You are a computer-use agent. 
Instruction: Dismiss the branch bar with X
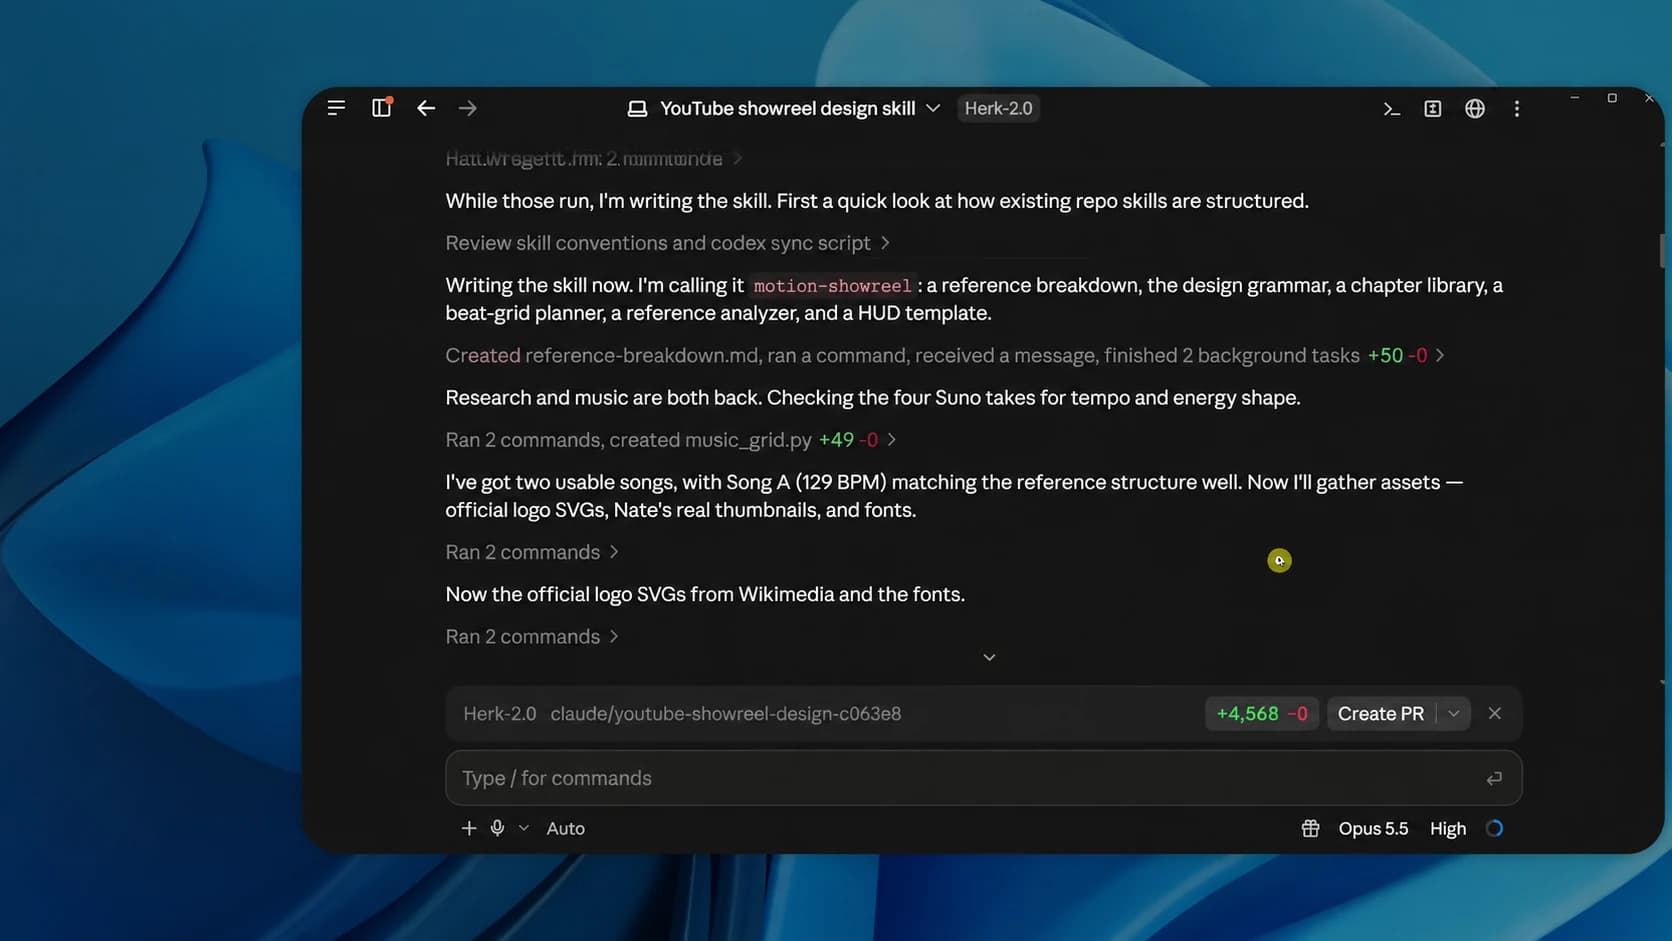(x=1495, y=713)
